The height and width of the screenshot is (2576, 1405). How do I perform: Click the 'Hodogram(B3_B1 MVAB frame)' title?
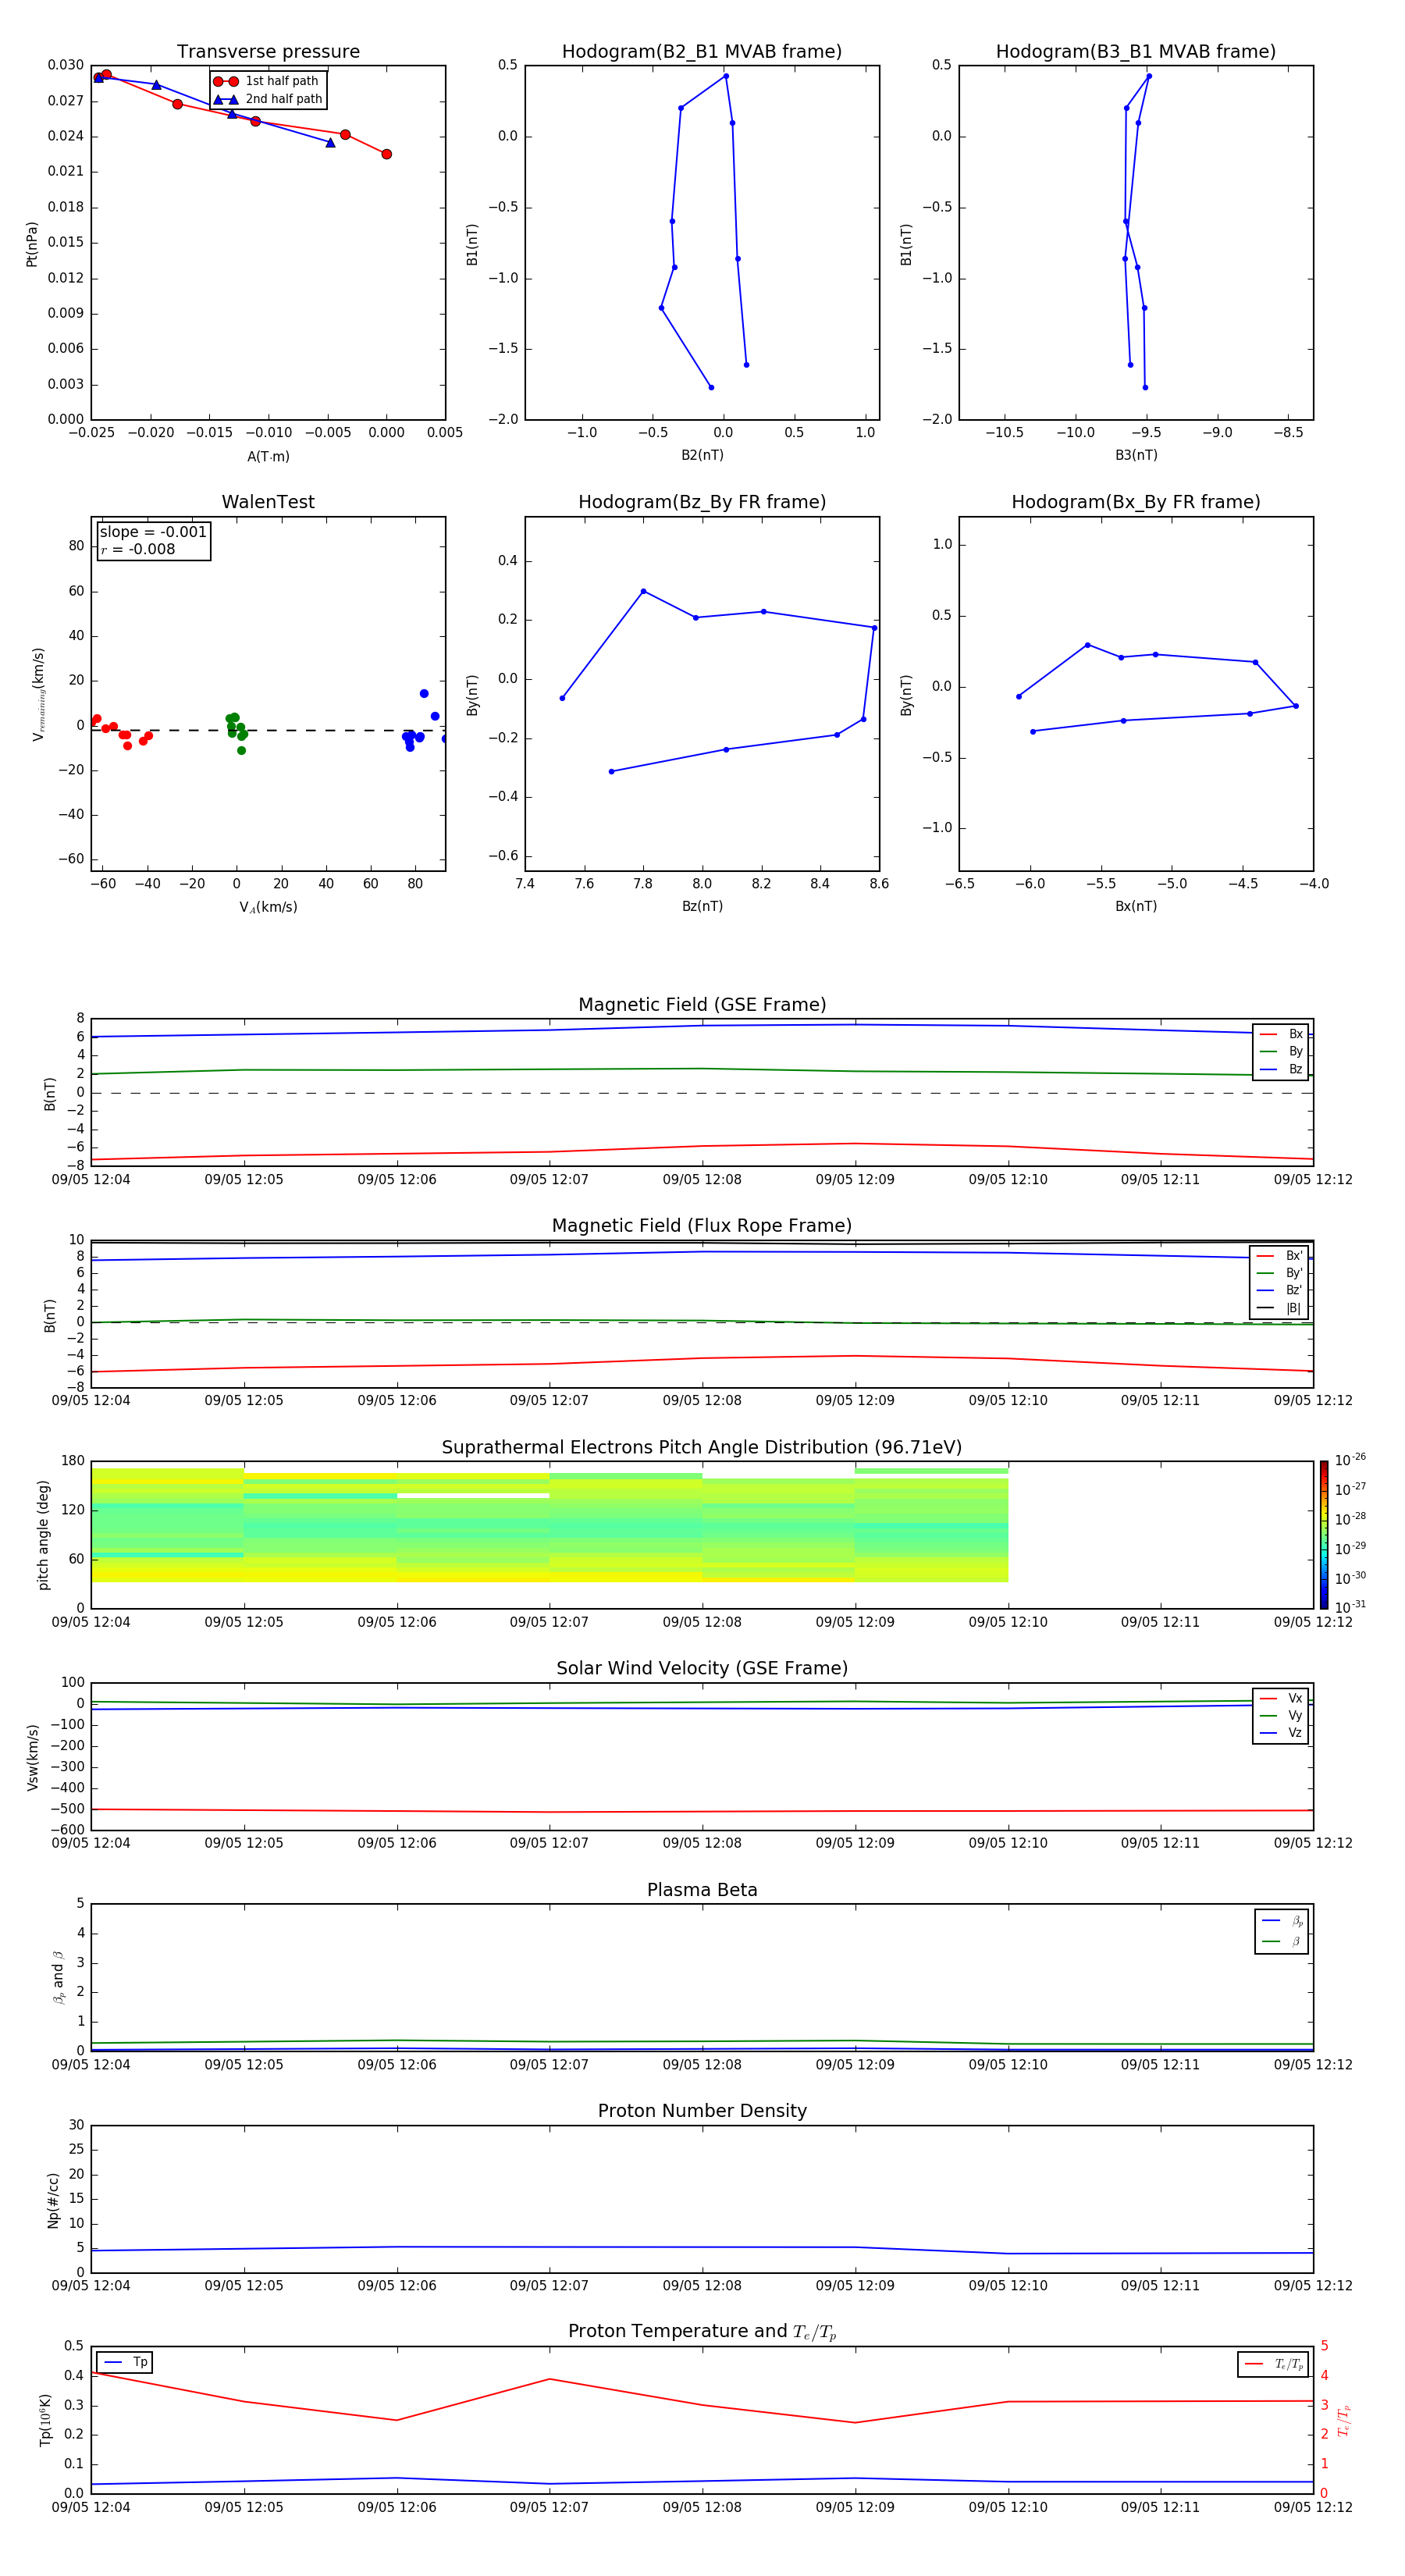[1136, 51]
